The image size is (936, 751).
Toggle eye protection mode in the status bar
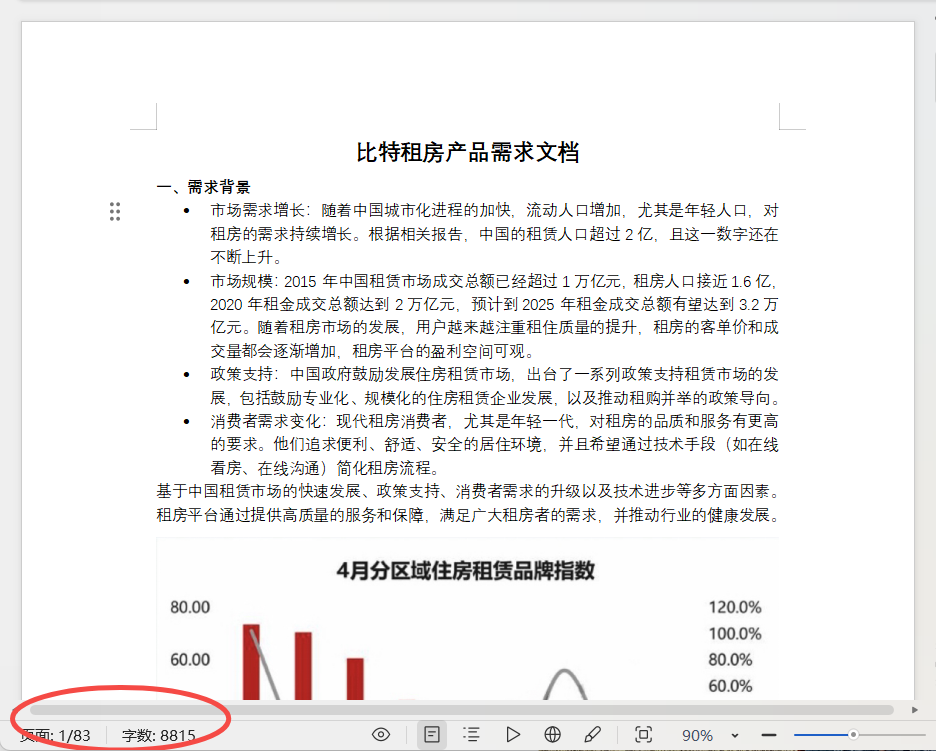coord(382,734)
